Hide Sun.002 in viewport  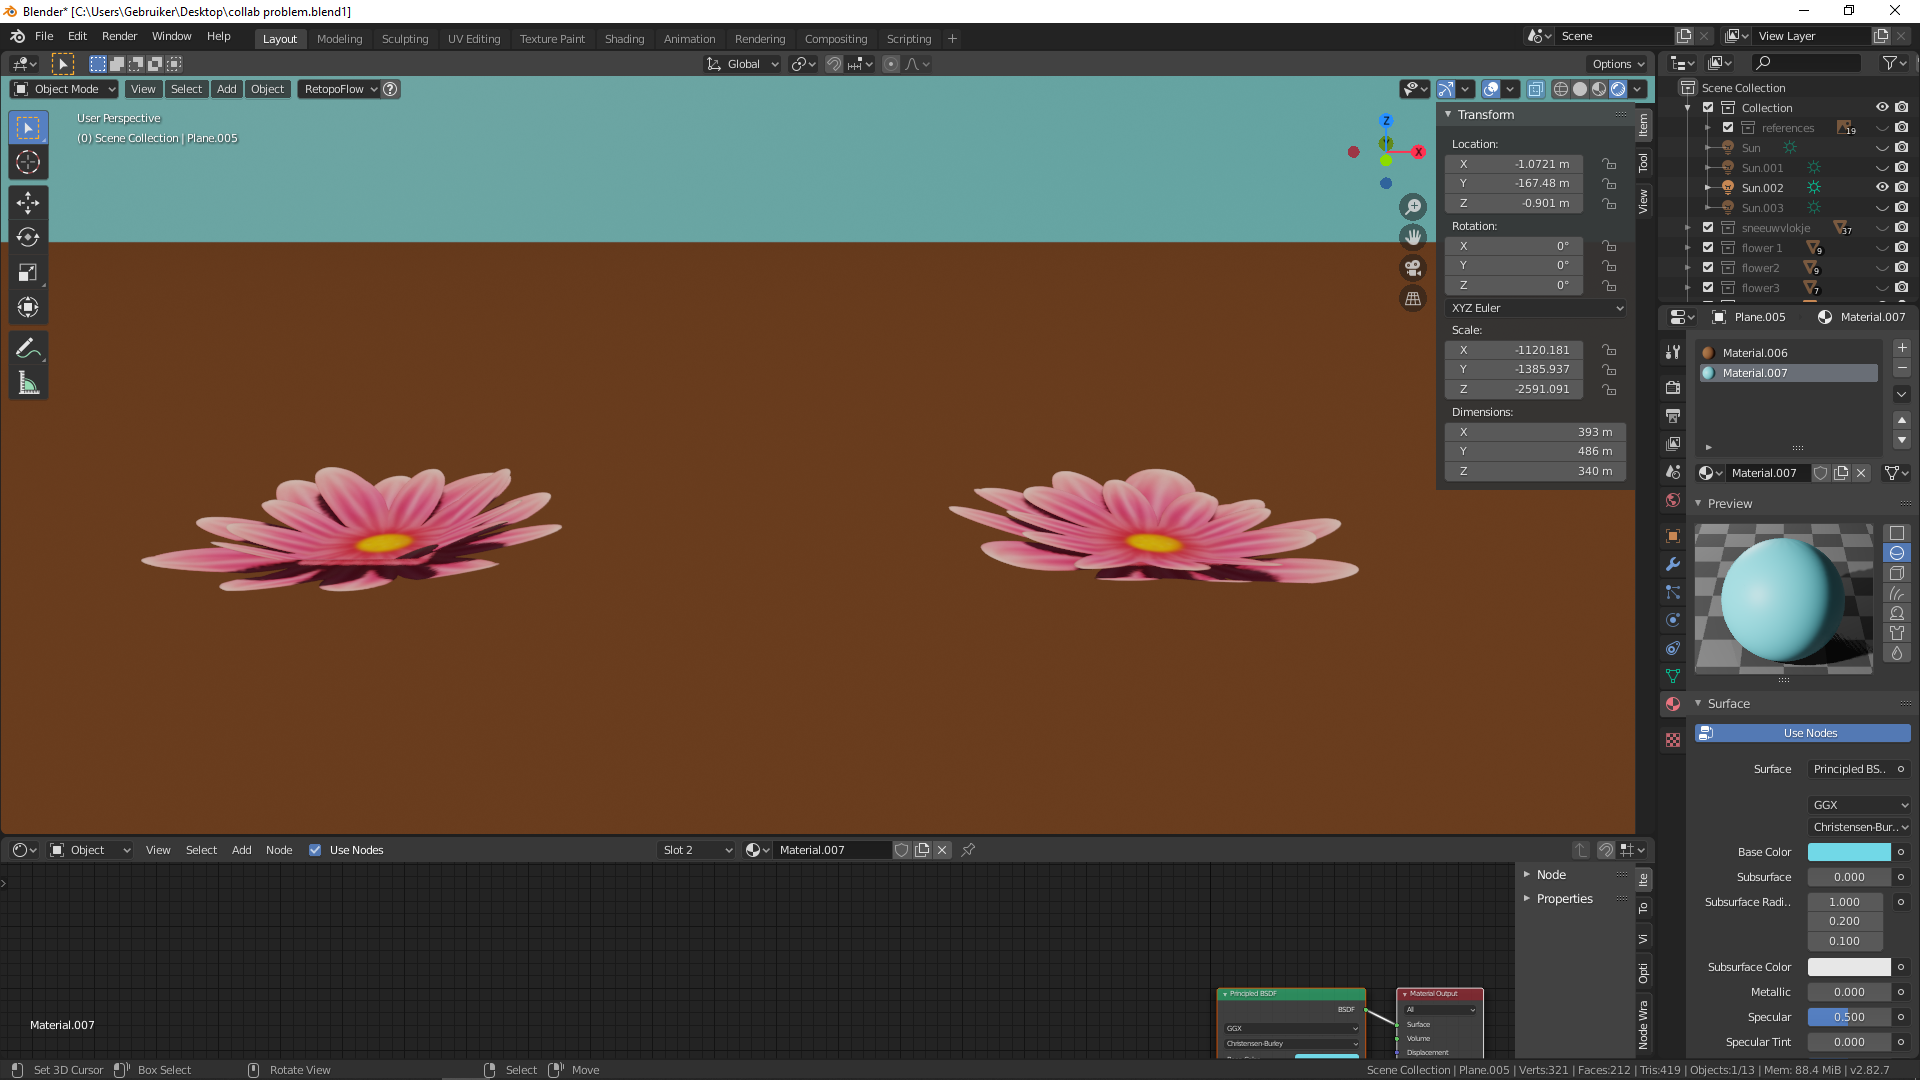point(1881,188)
